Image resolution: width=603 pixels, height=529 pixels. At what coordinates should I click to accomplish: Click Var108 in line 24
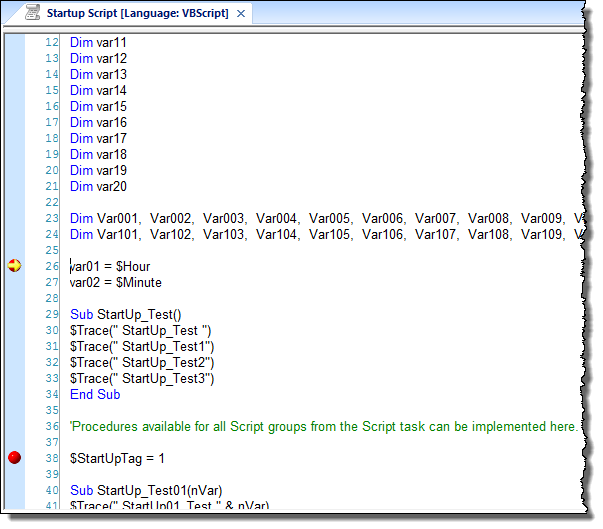click(488, 235)
